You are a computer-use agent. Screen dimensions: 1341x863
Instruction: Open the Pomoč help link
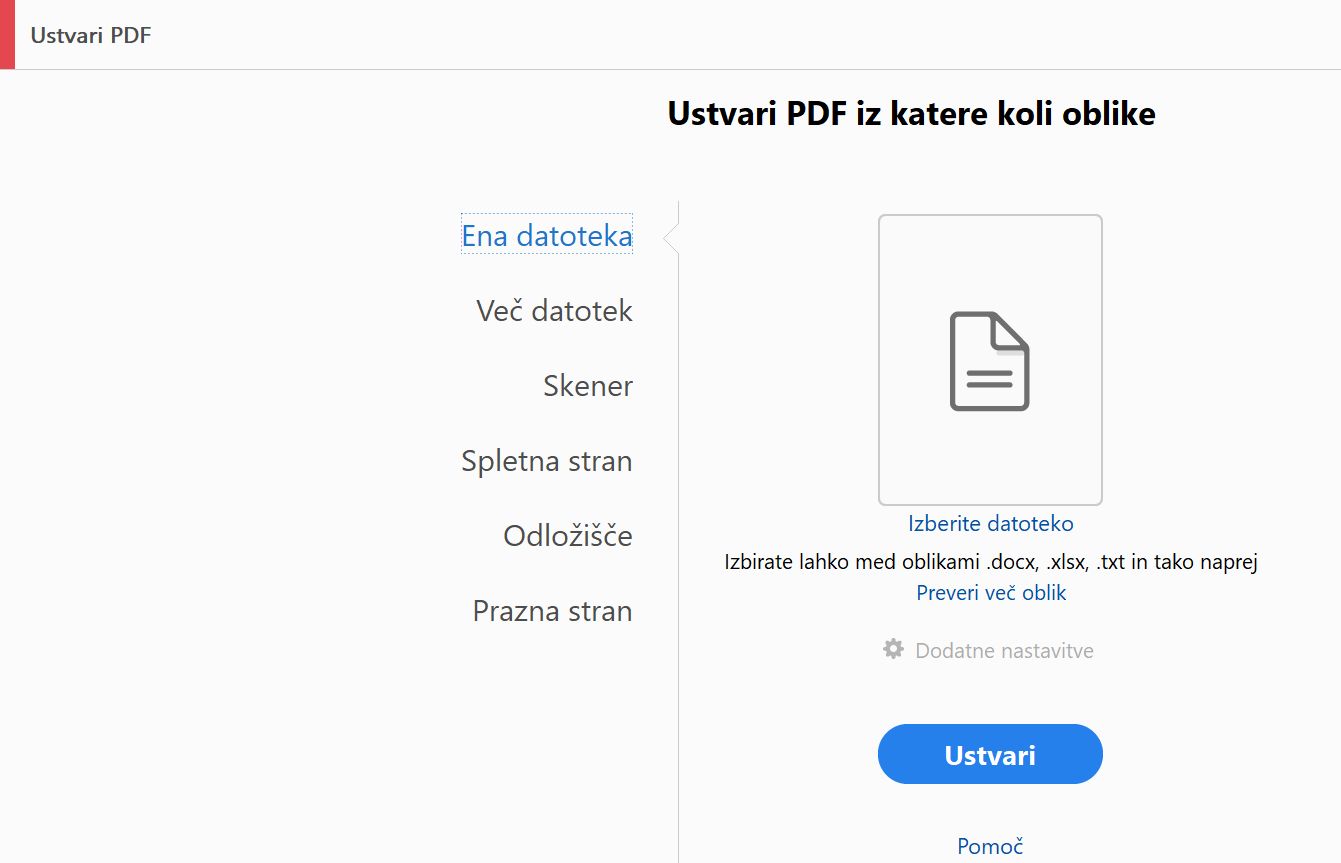click(x=989, y=846)
